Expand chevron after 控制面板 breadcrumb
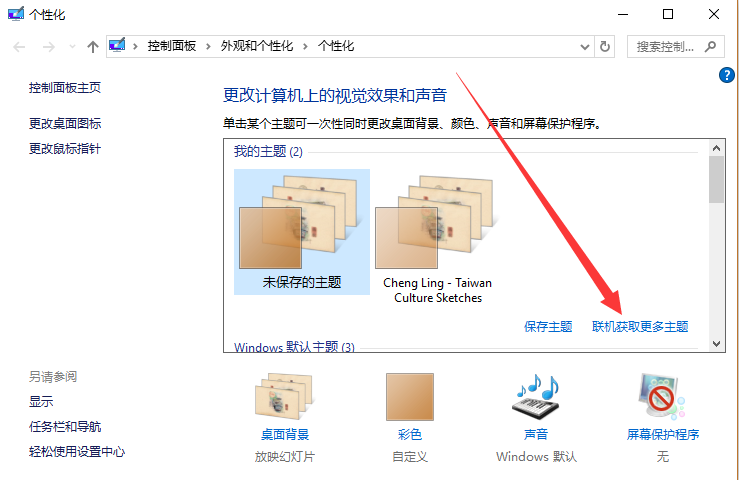This screenshot has width=739, height=480. click(x=208, y=46)
